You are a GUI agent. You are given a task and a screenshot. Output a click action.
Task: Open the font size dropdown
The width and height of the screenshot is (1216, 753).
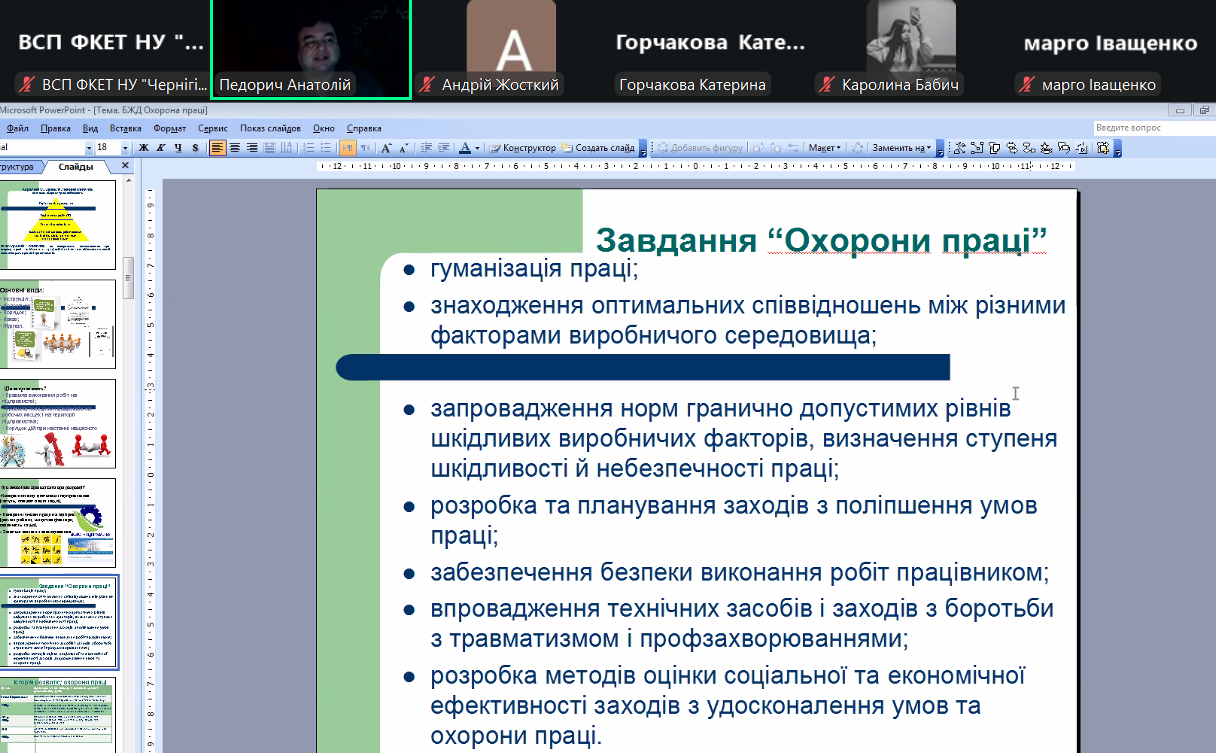tap(125, 148)
